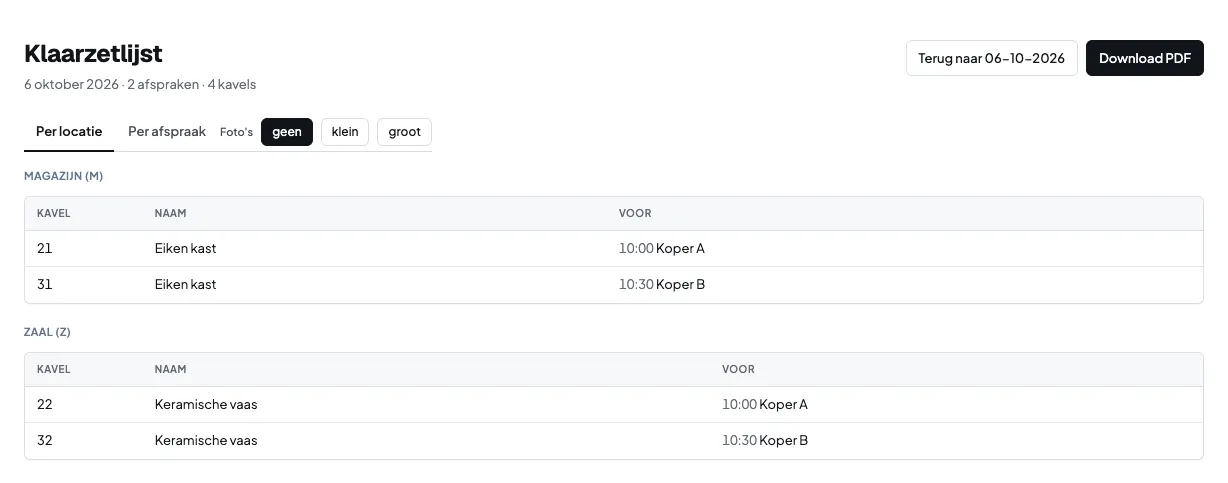
Task: Click Koper A in Zaal table
Action: click(783, 405)
